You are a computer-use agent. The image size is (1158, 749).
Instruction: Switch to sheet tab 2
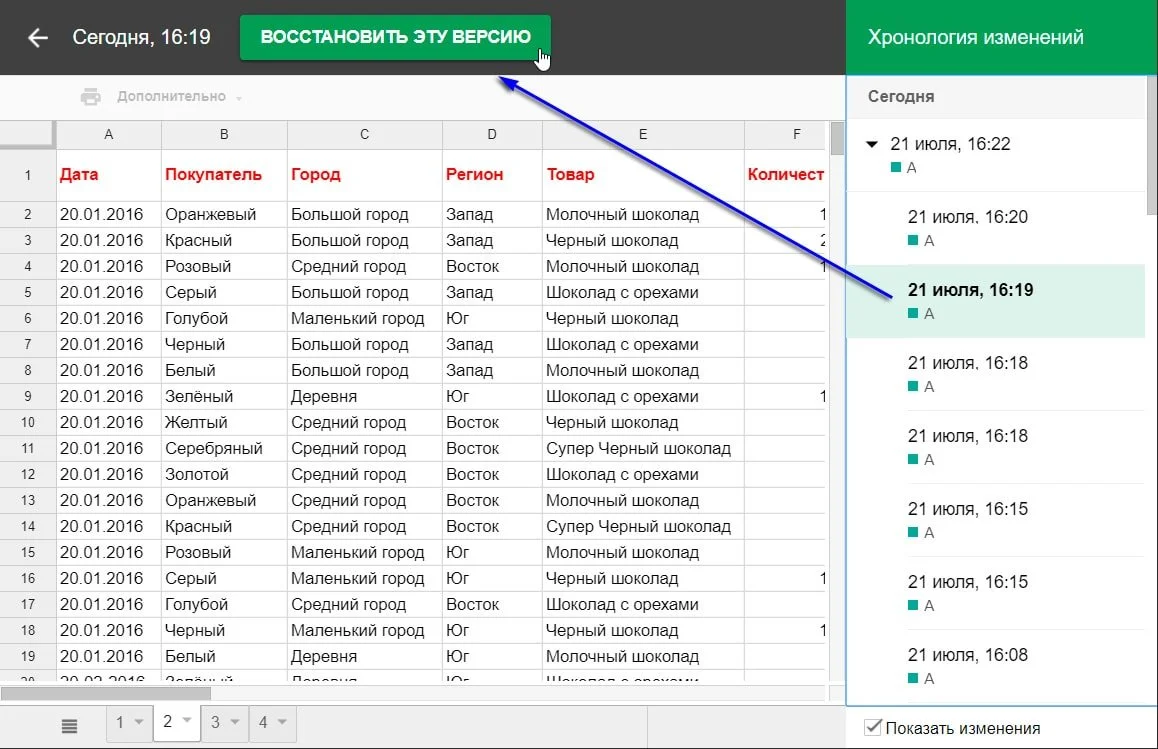(168, 722)
